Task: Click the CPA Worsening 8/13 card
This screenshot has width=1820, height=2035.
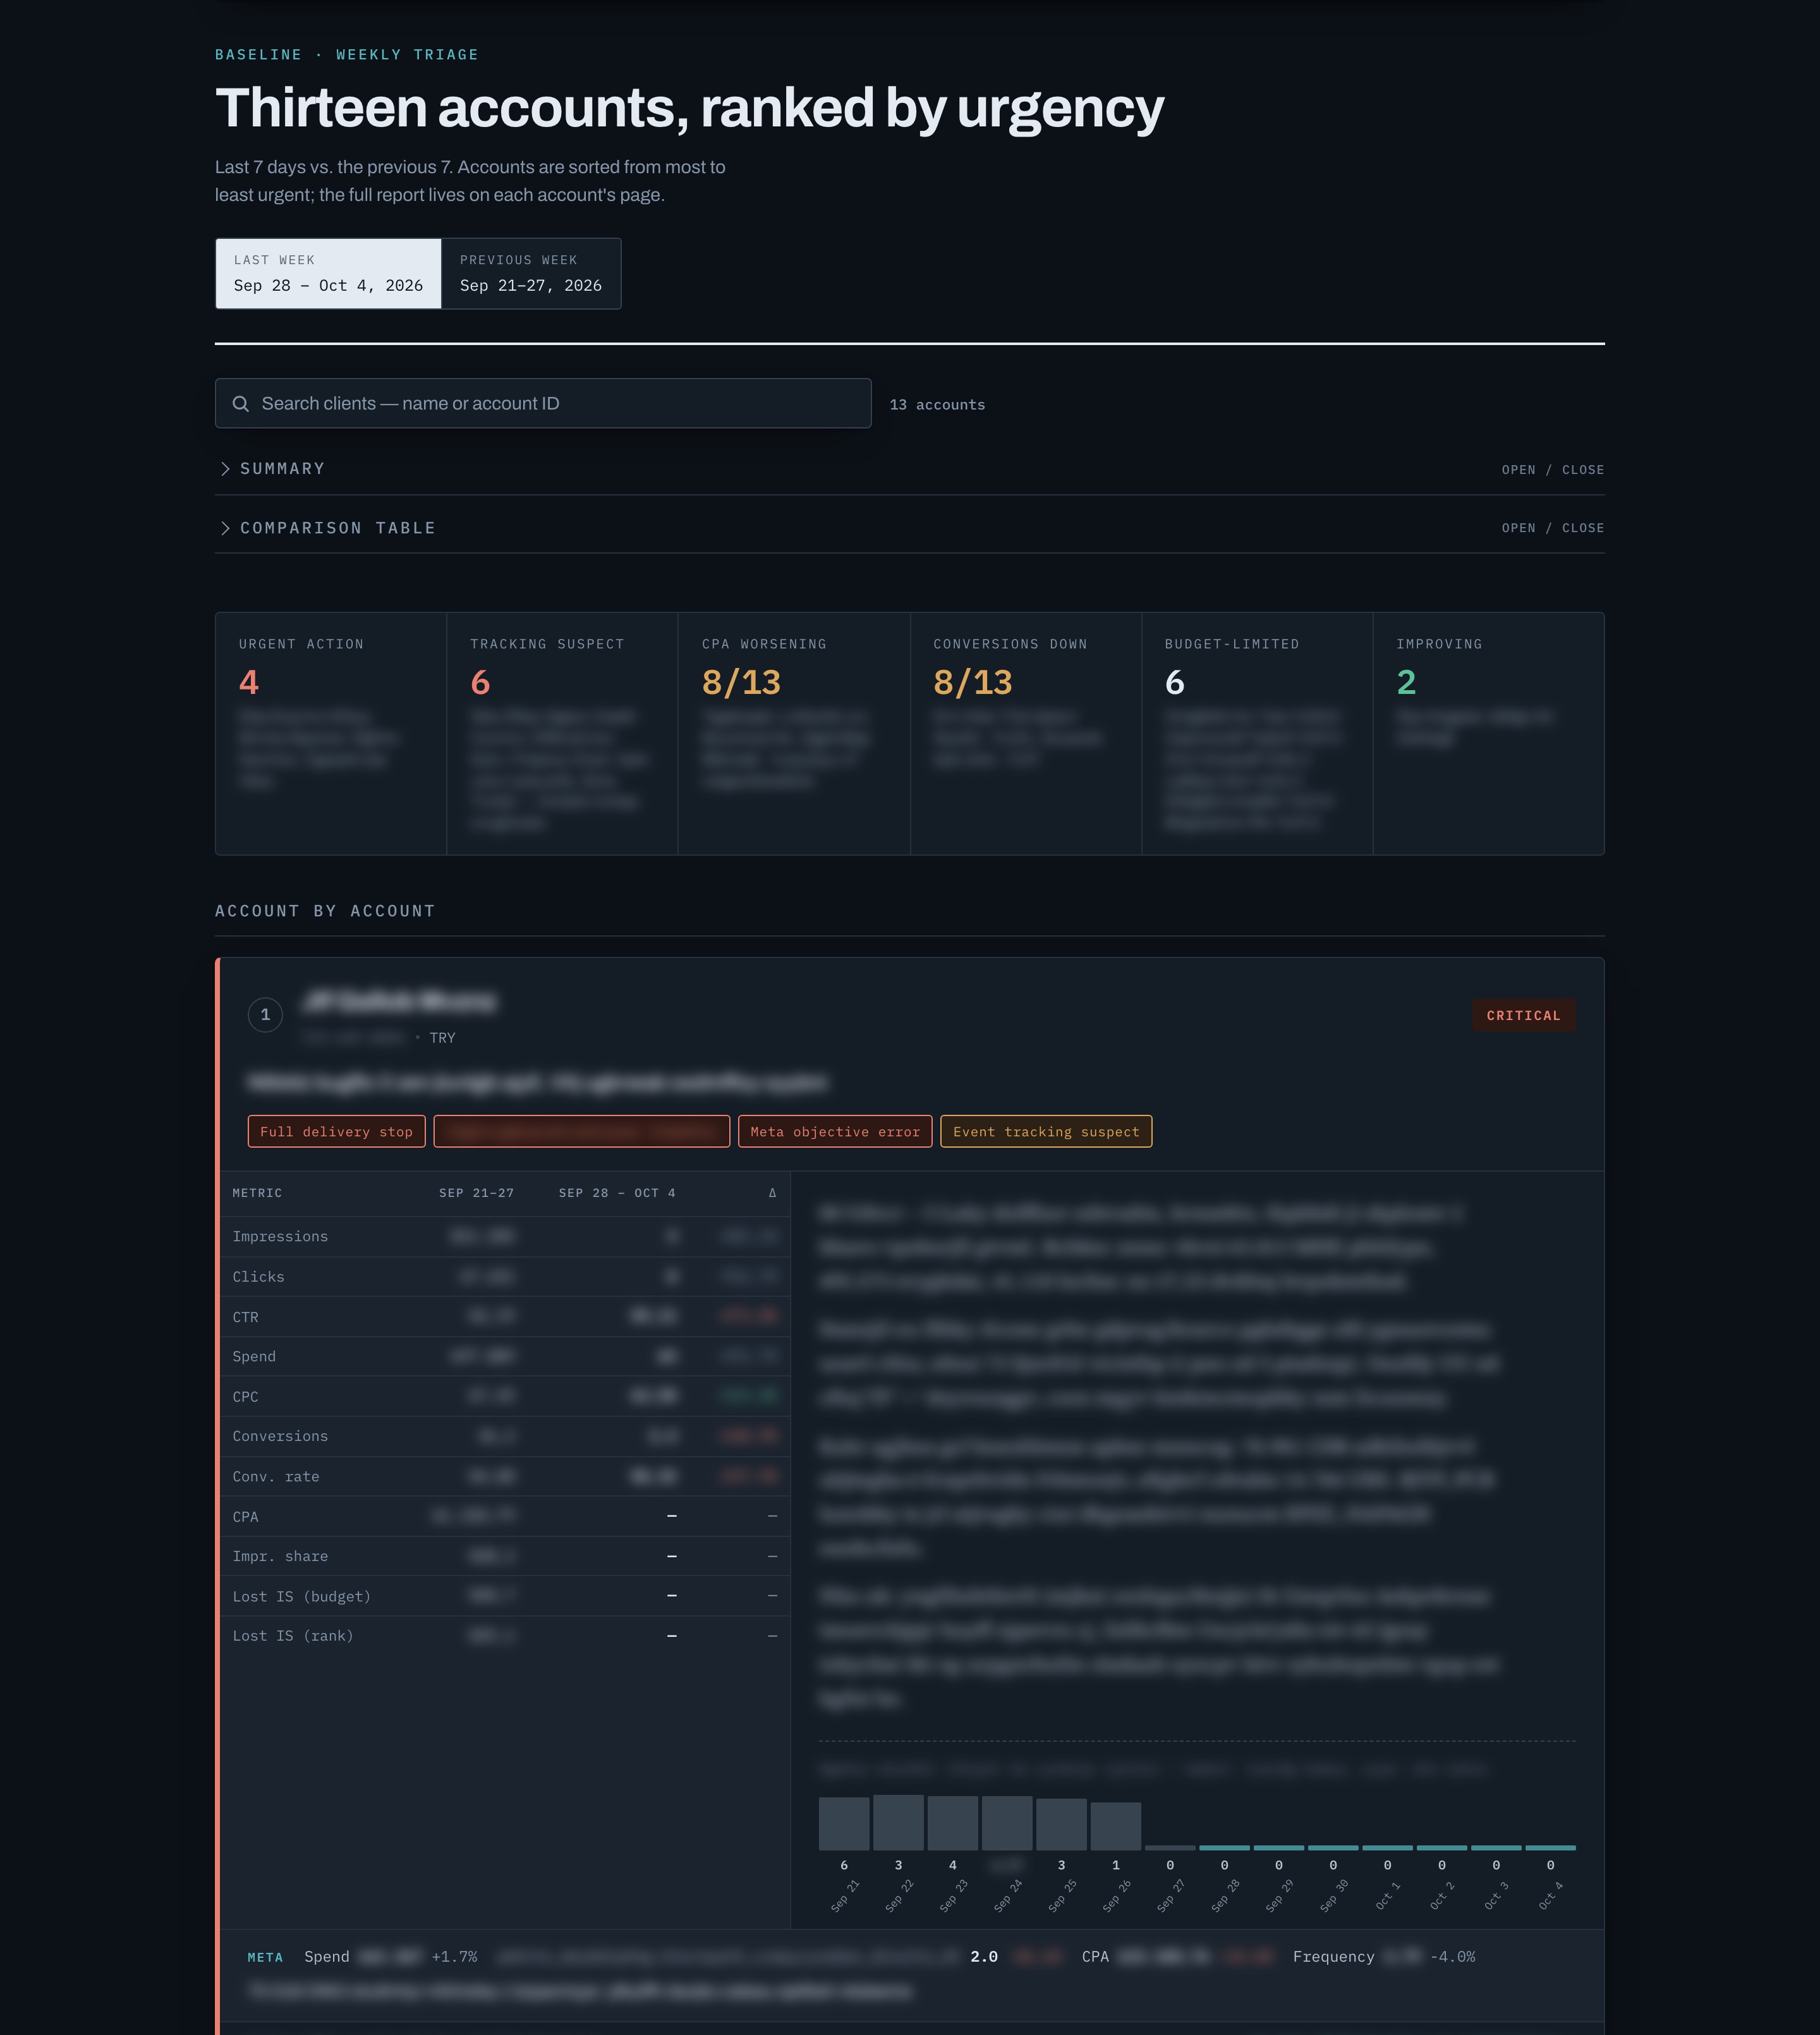Action: (794, 733)
